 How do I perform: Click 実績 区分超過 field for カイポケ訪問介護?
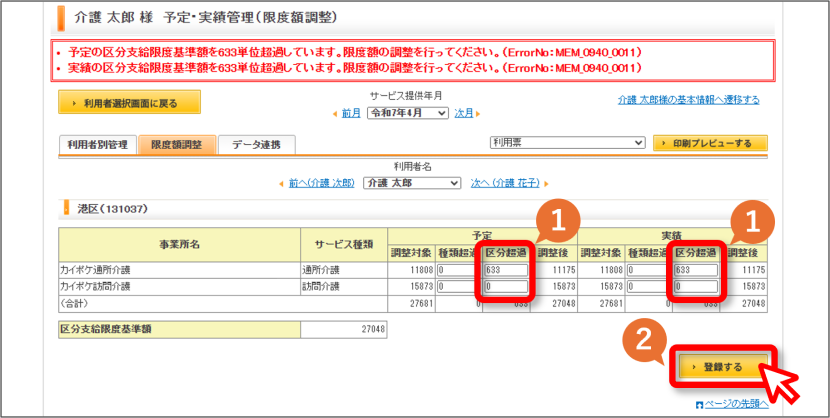[x=696, y=287]
